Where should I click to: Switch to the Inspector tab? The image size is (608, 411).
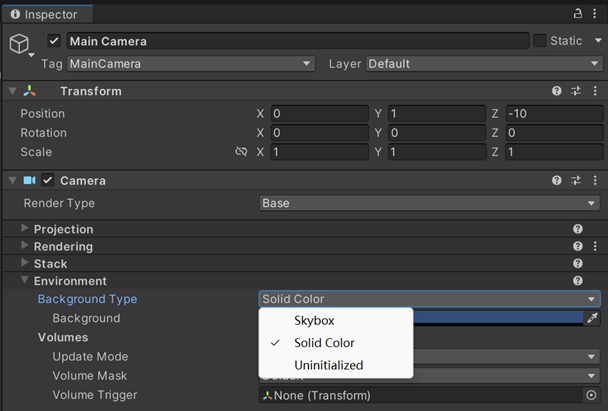[48, 14]
